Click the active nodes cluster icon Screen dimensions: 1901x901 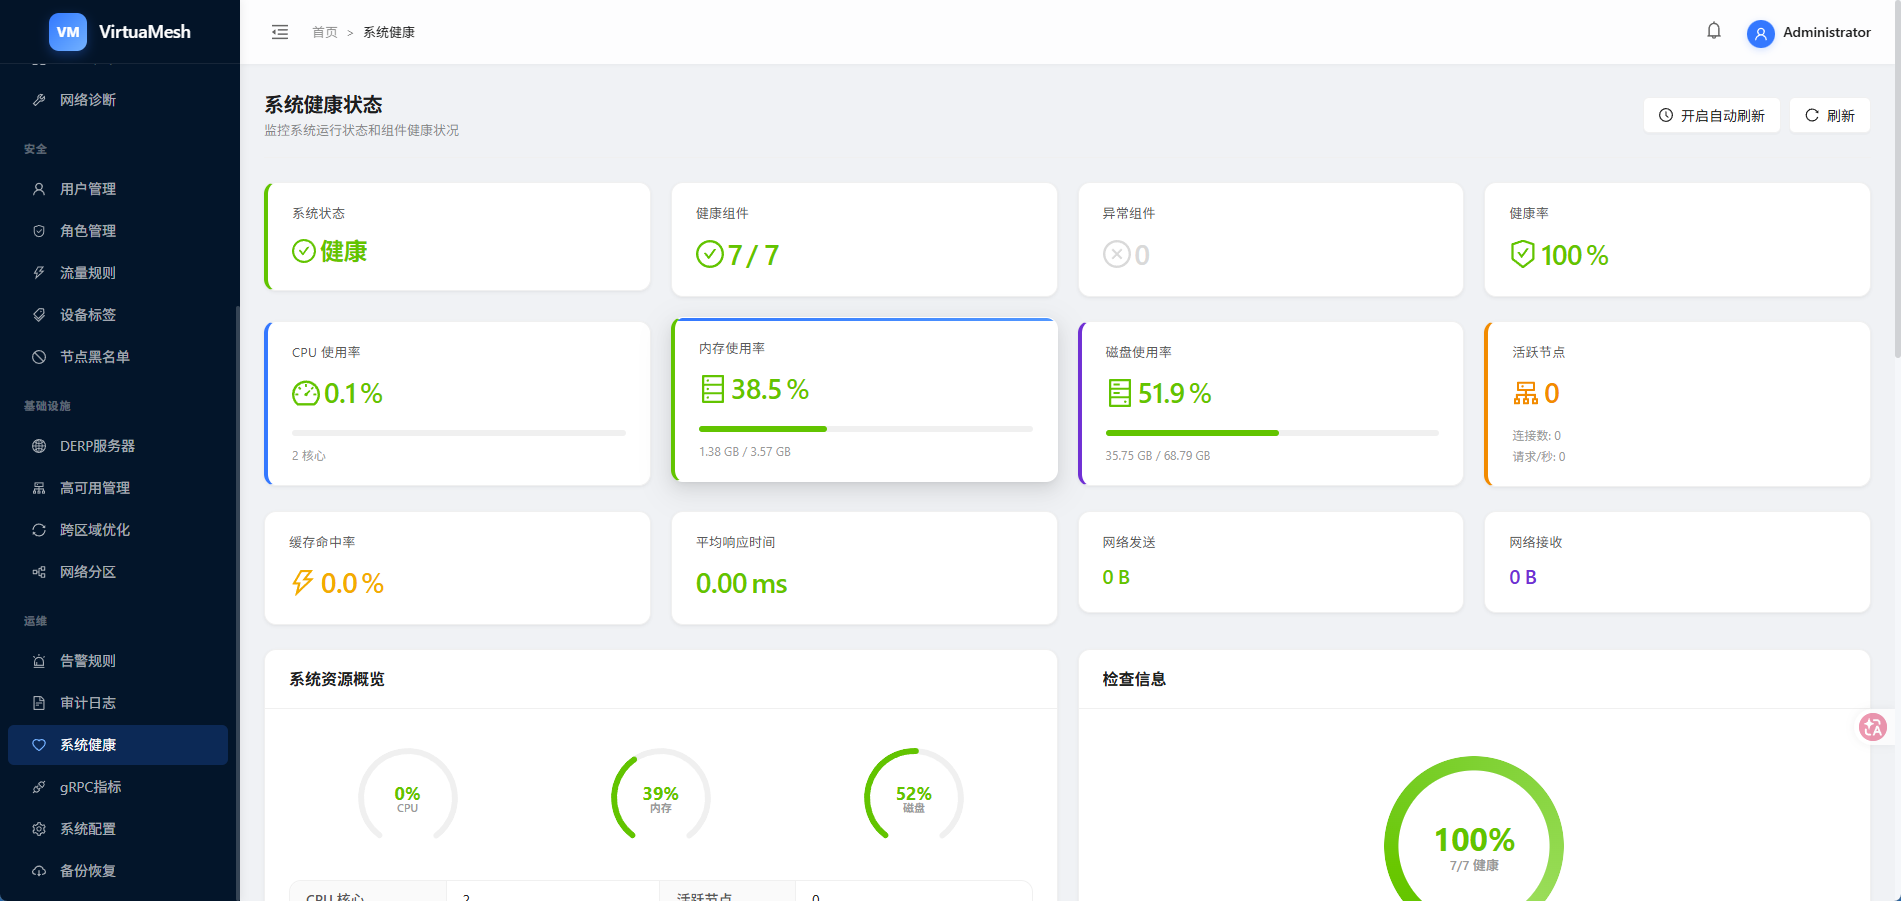(x=1525, y=393)
